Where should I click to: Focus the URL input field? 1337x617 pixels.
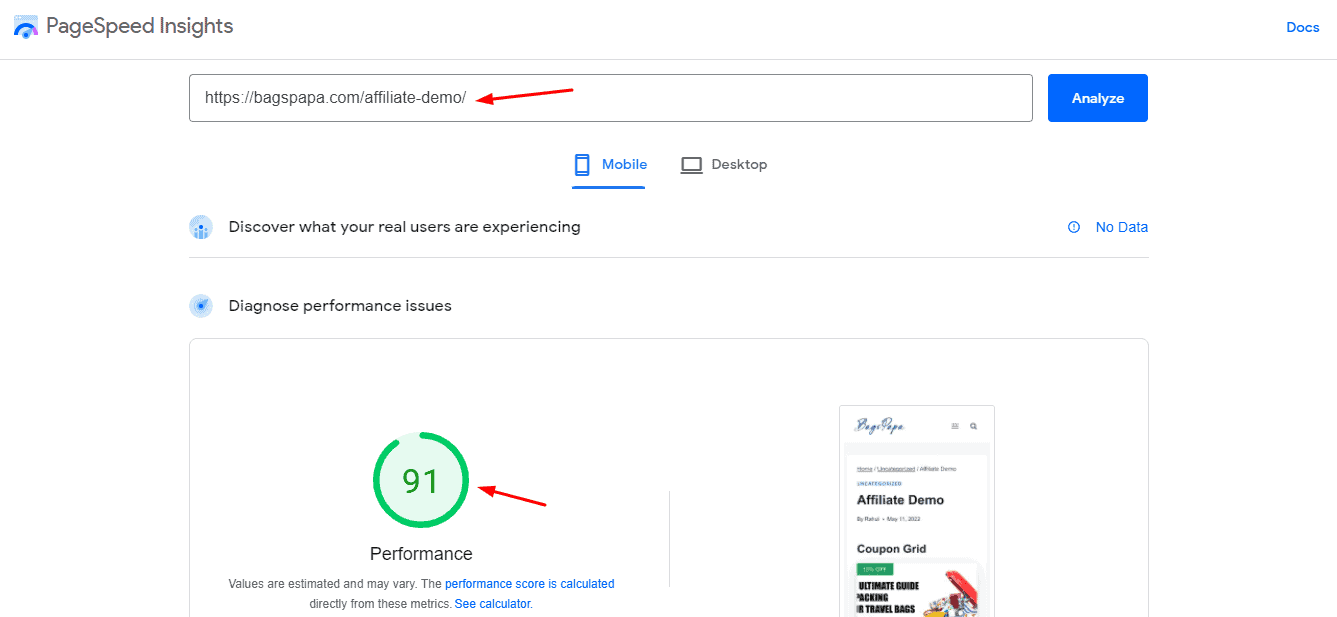coord(610,98)
